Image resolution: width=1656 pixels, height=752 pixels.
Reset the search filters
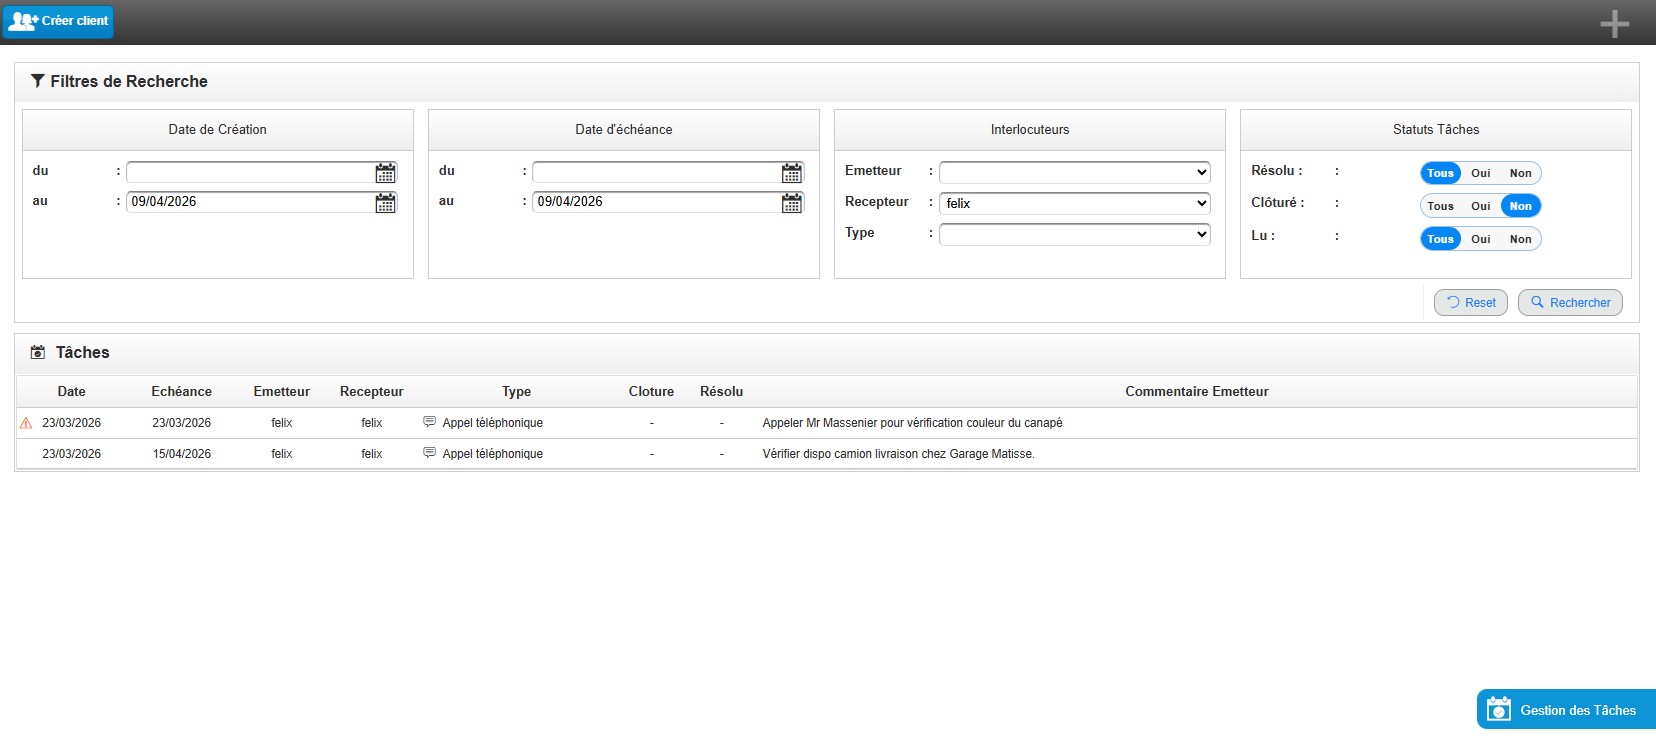click(x=1470, y=302)
